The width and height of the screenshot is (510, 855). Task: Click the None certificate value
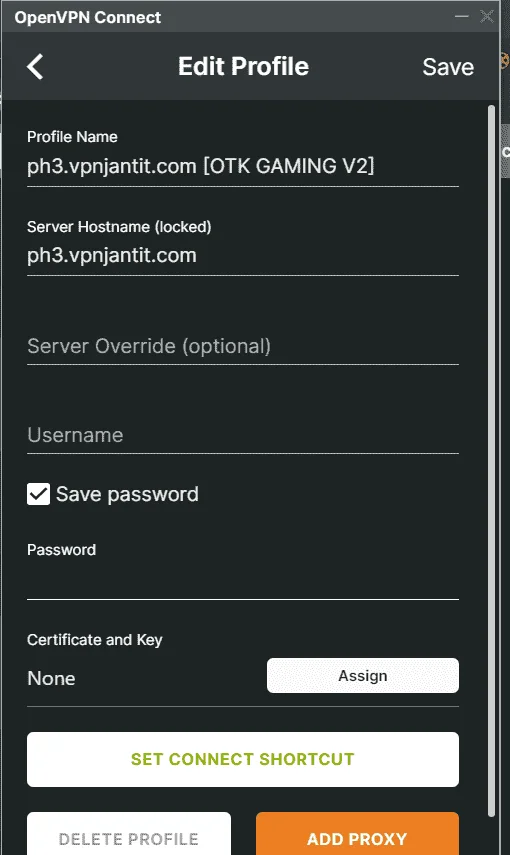[x=51, y=678]
